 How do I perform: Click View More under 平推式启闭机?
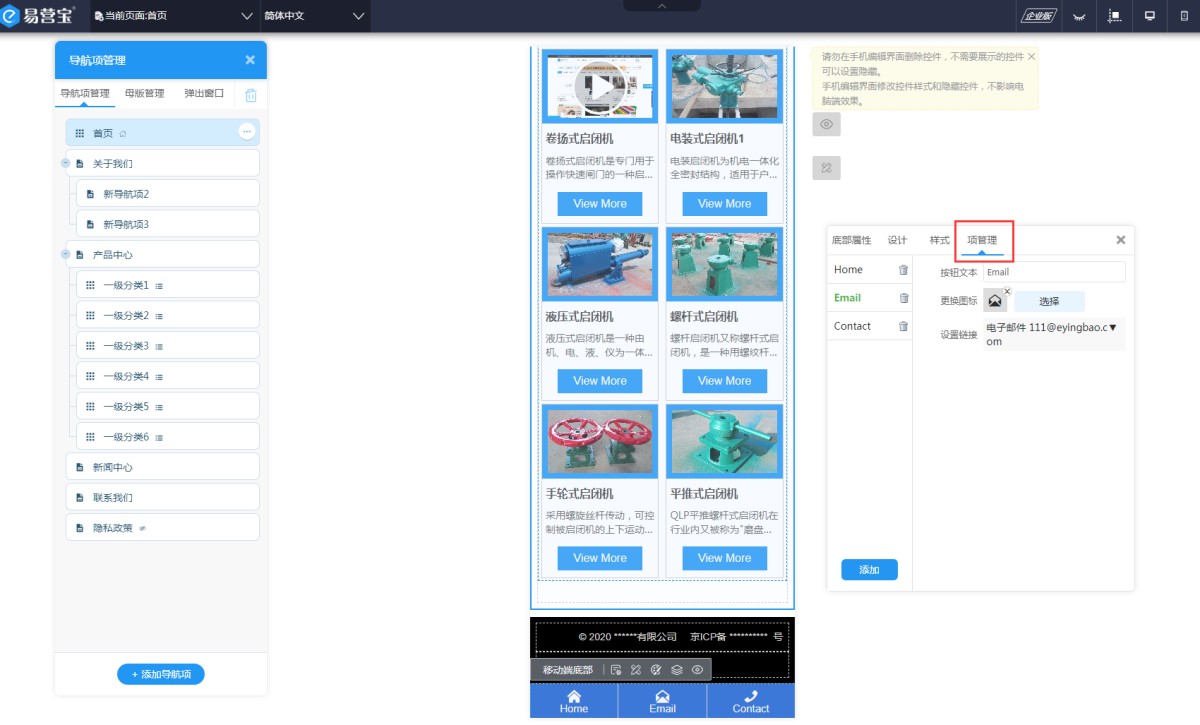coord(725,558)
